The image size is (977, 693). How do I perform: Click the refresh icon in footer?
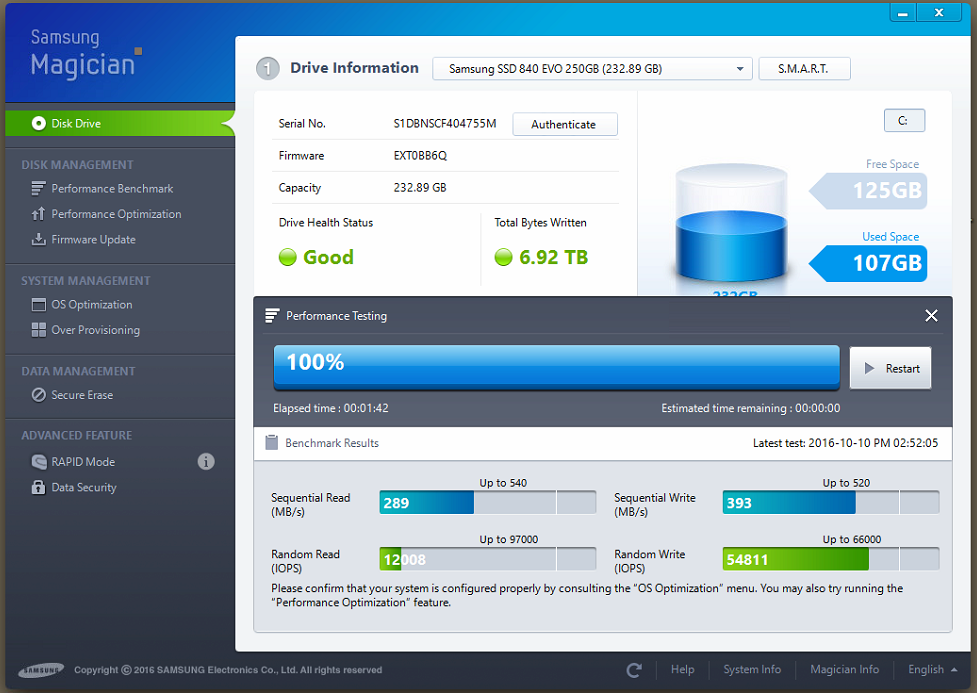(x=634, y=670)
